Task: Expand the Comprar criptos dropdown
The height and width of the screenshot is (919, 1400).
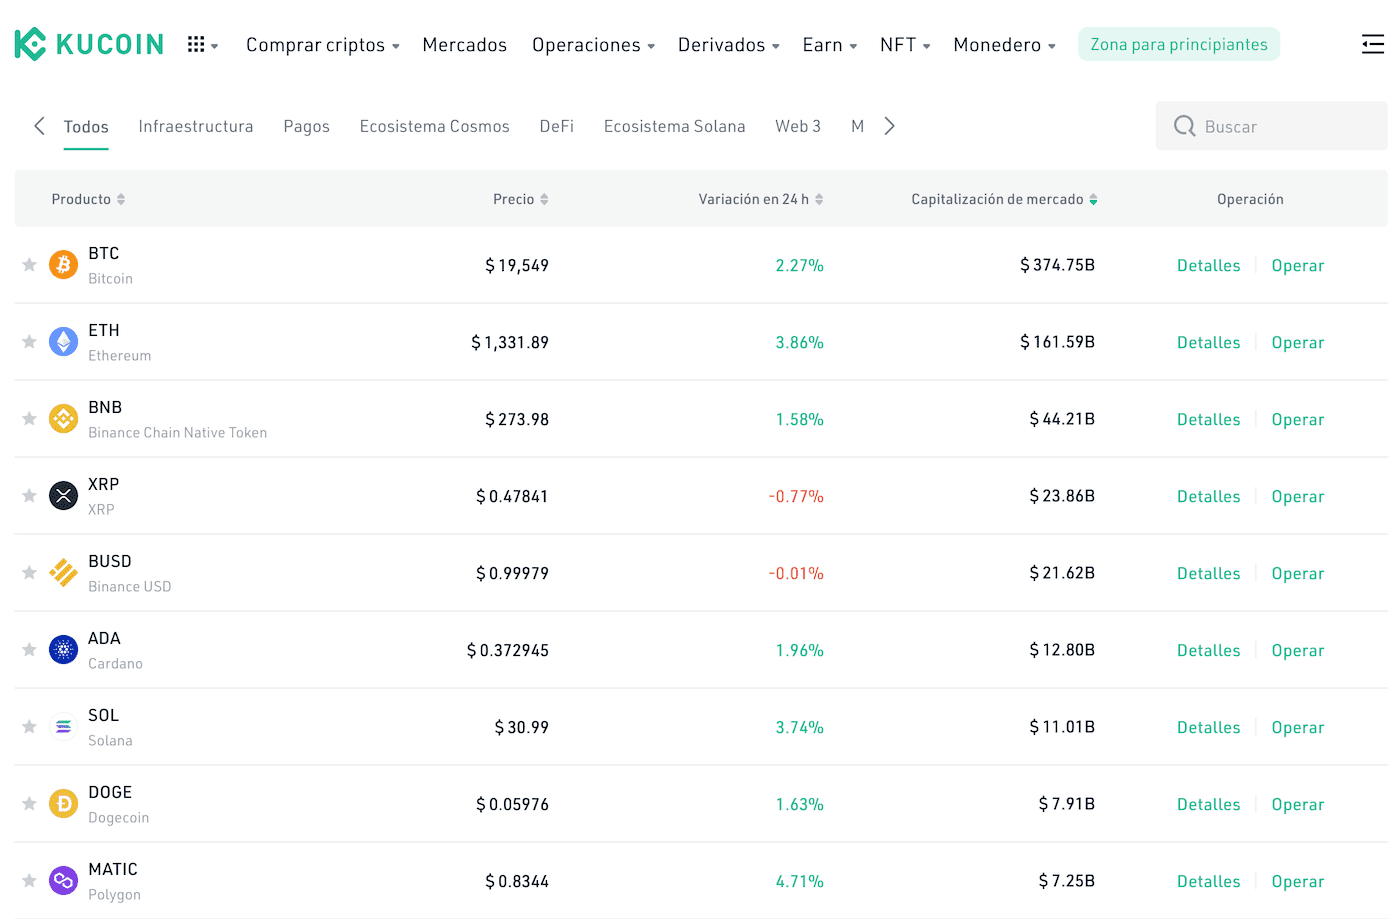Action: (323, 45)
